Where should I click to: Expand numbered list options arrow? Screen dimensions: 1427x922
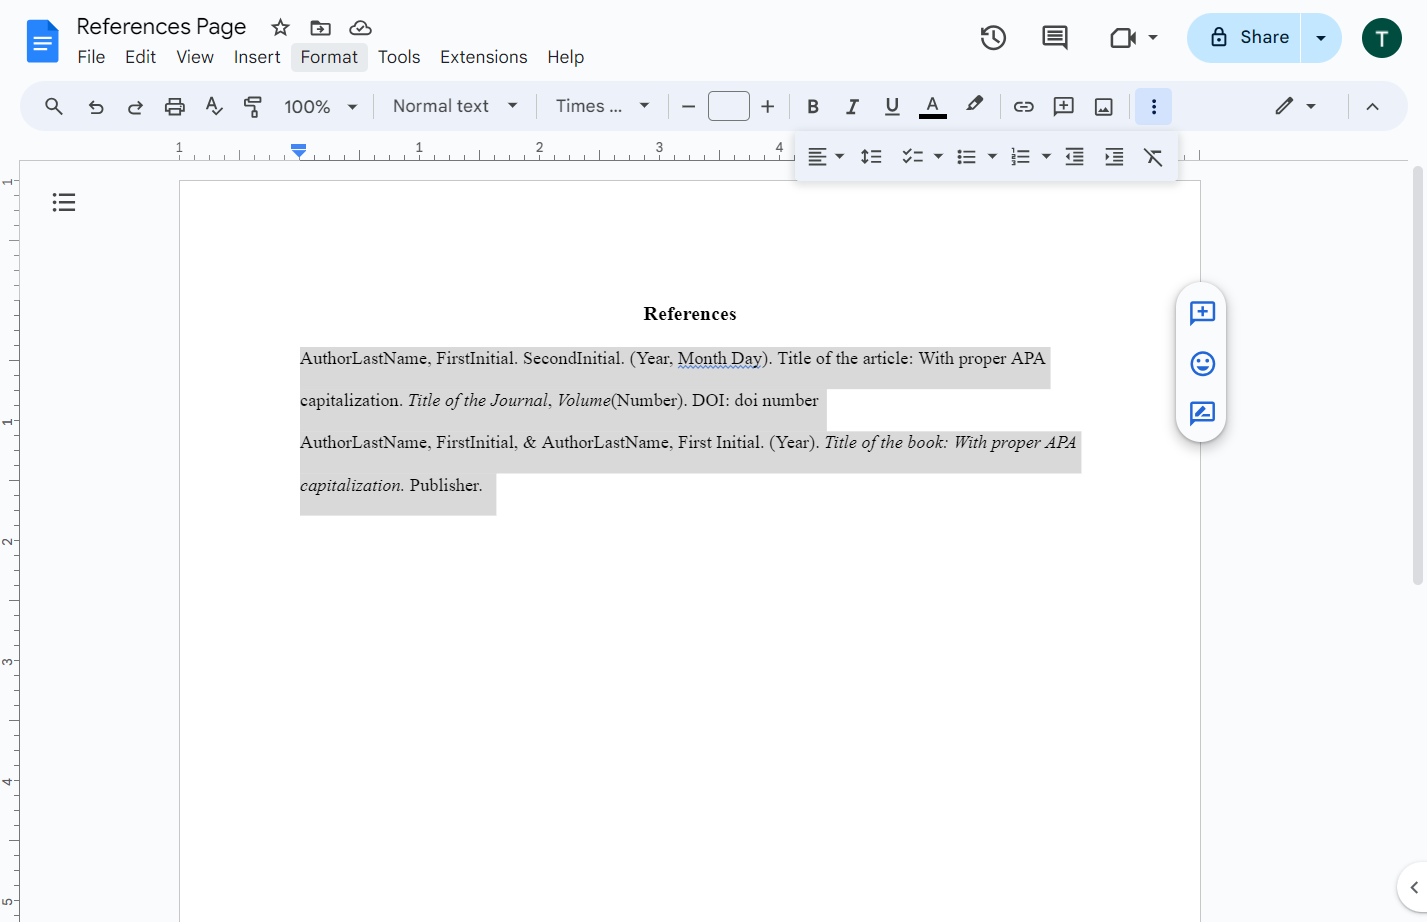pos(1046,157)
